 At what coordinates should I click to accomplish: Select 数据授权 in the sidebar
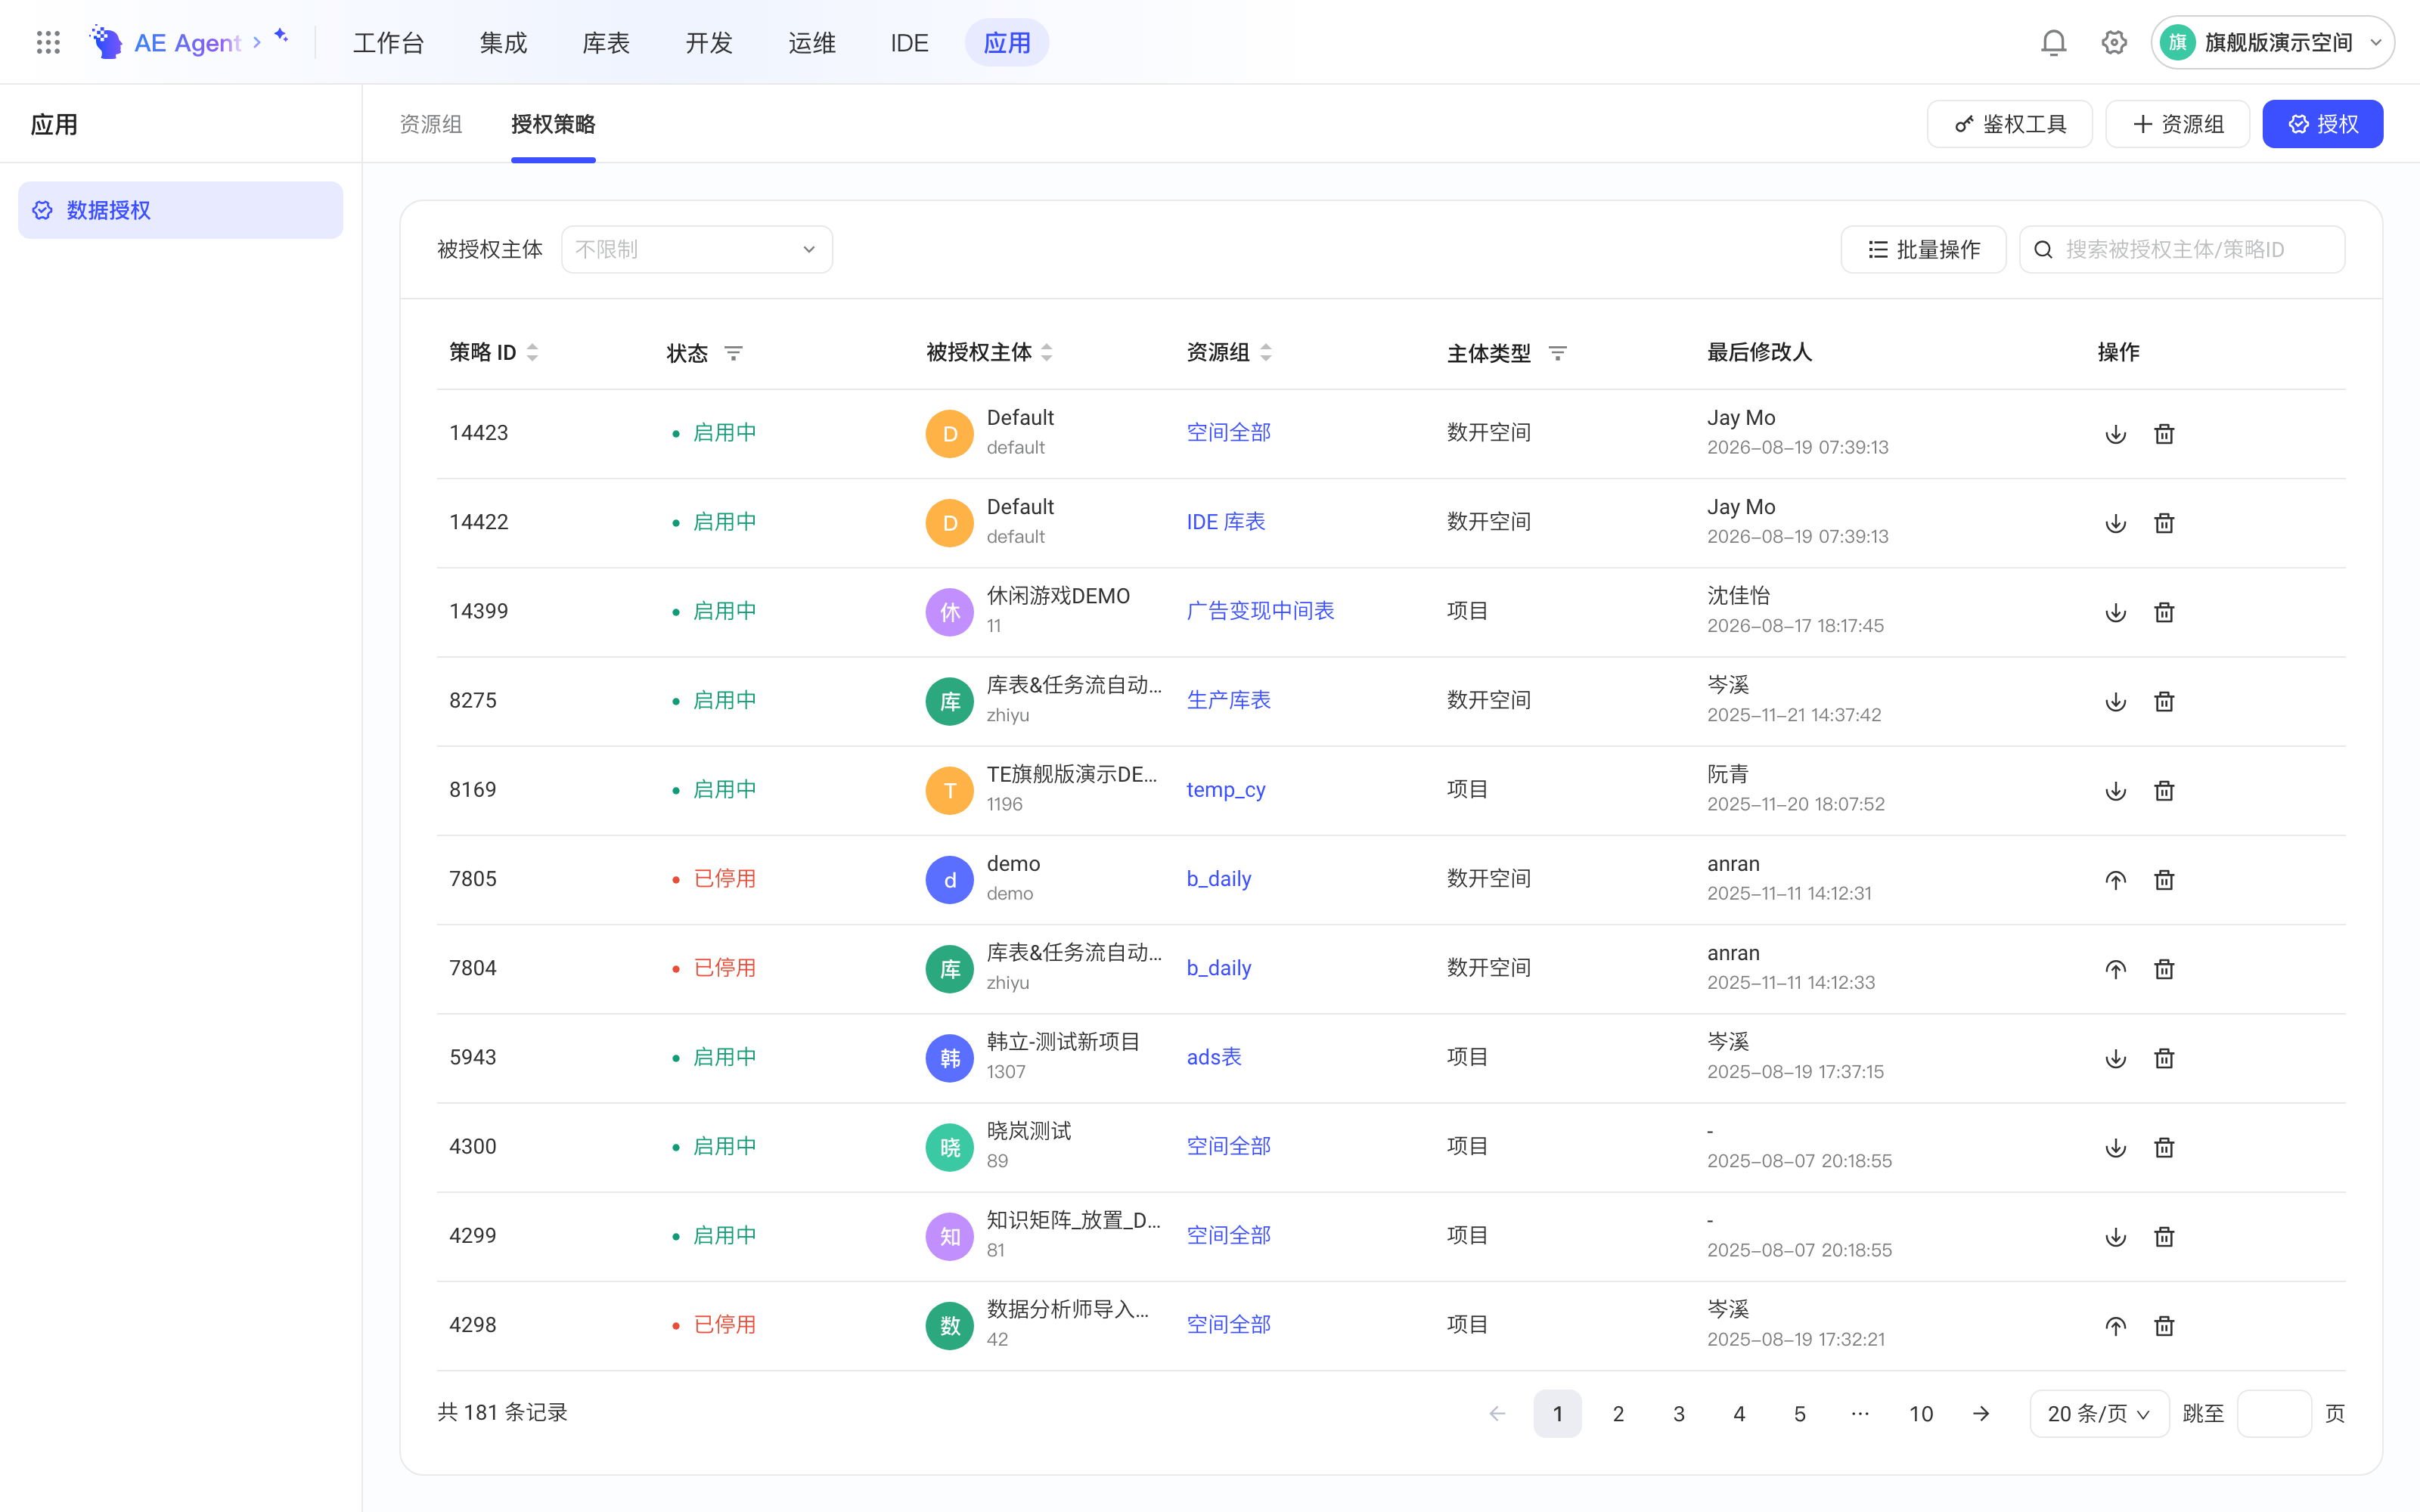click(x=180, y=210)
